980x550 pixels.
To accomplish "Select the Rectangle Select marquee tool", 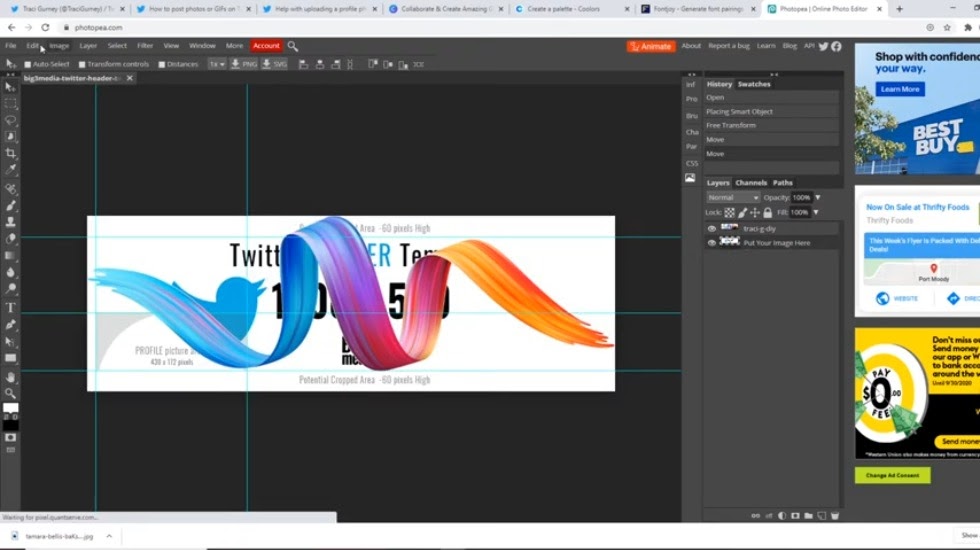I will pyautogui.click(x=10, y=104).
